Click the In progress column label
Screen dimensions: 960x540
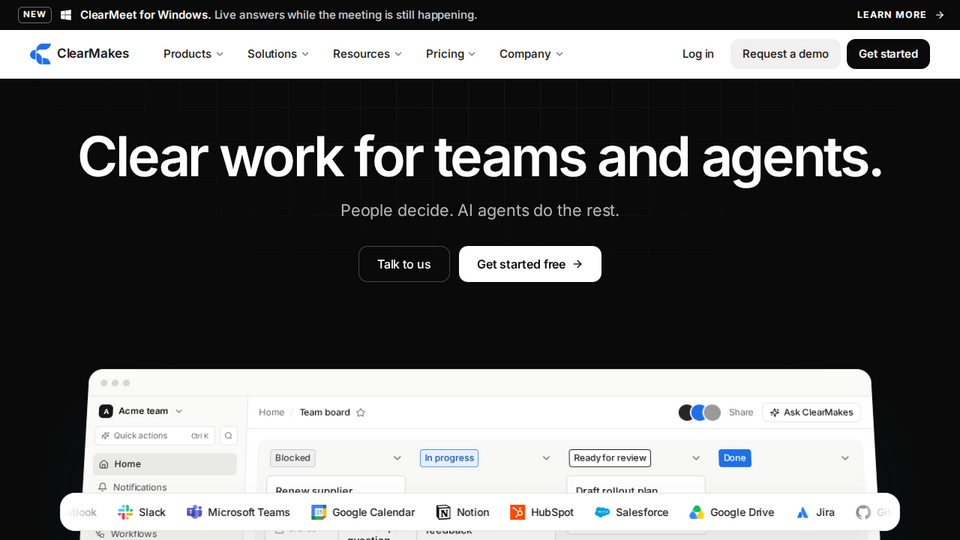pyautogui.click(x=449, y=458)
